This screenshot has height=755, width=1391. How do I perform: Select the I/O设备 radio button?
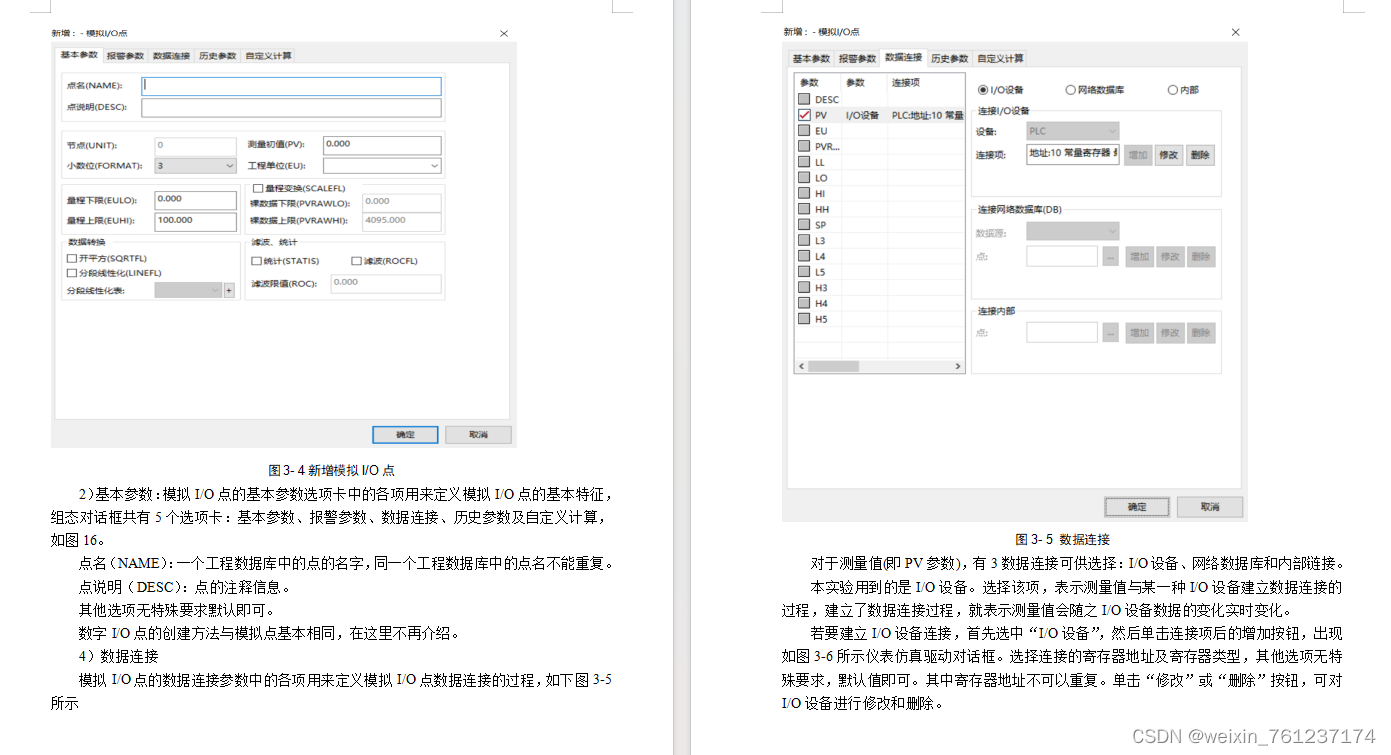[982, 90]
